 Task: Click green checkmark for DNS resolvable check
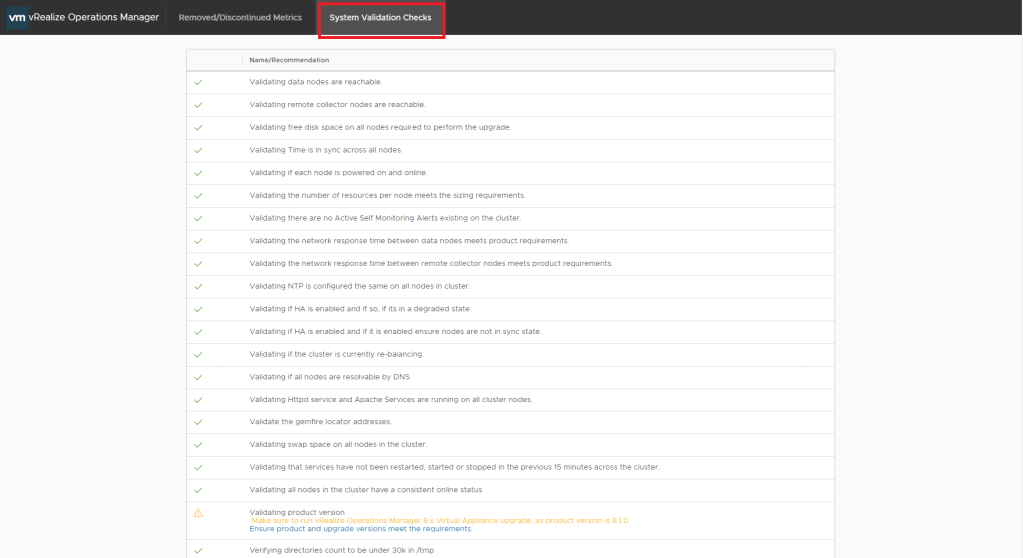coord(198,377)
